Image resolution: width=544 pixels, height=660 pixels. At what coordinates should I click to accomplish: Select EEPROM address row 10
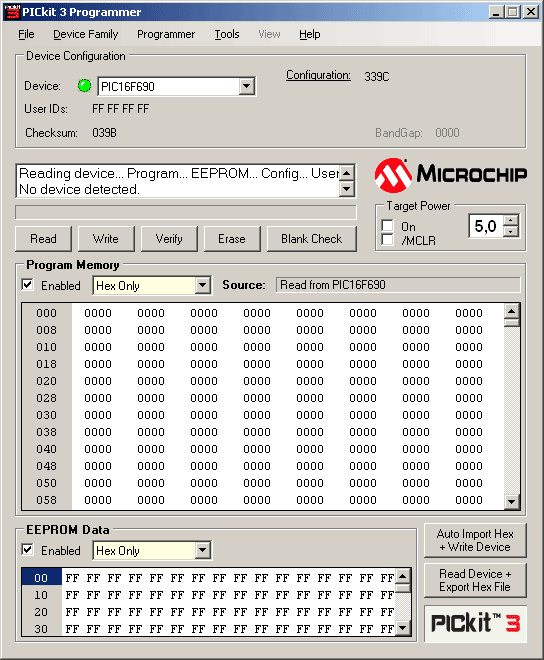pos(41,595)
